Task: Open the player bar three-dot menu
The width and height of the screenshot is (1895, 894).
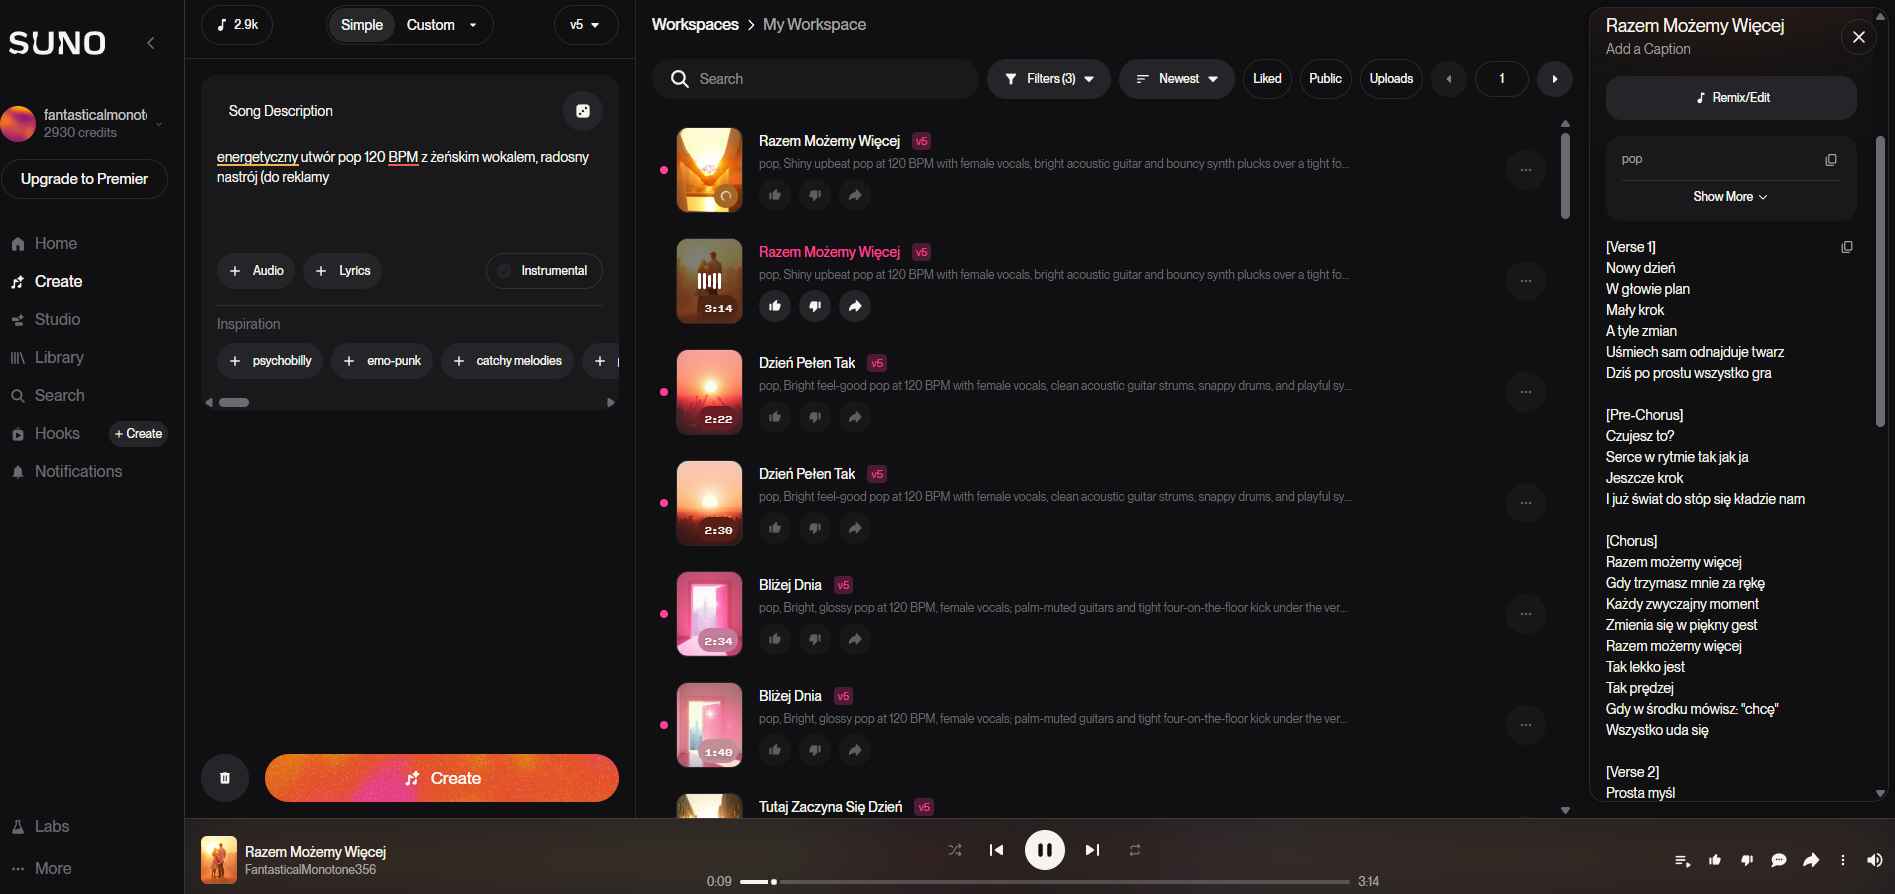Action: (x=1843, y=860)
